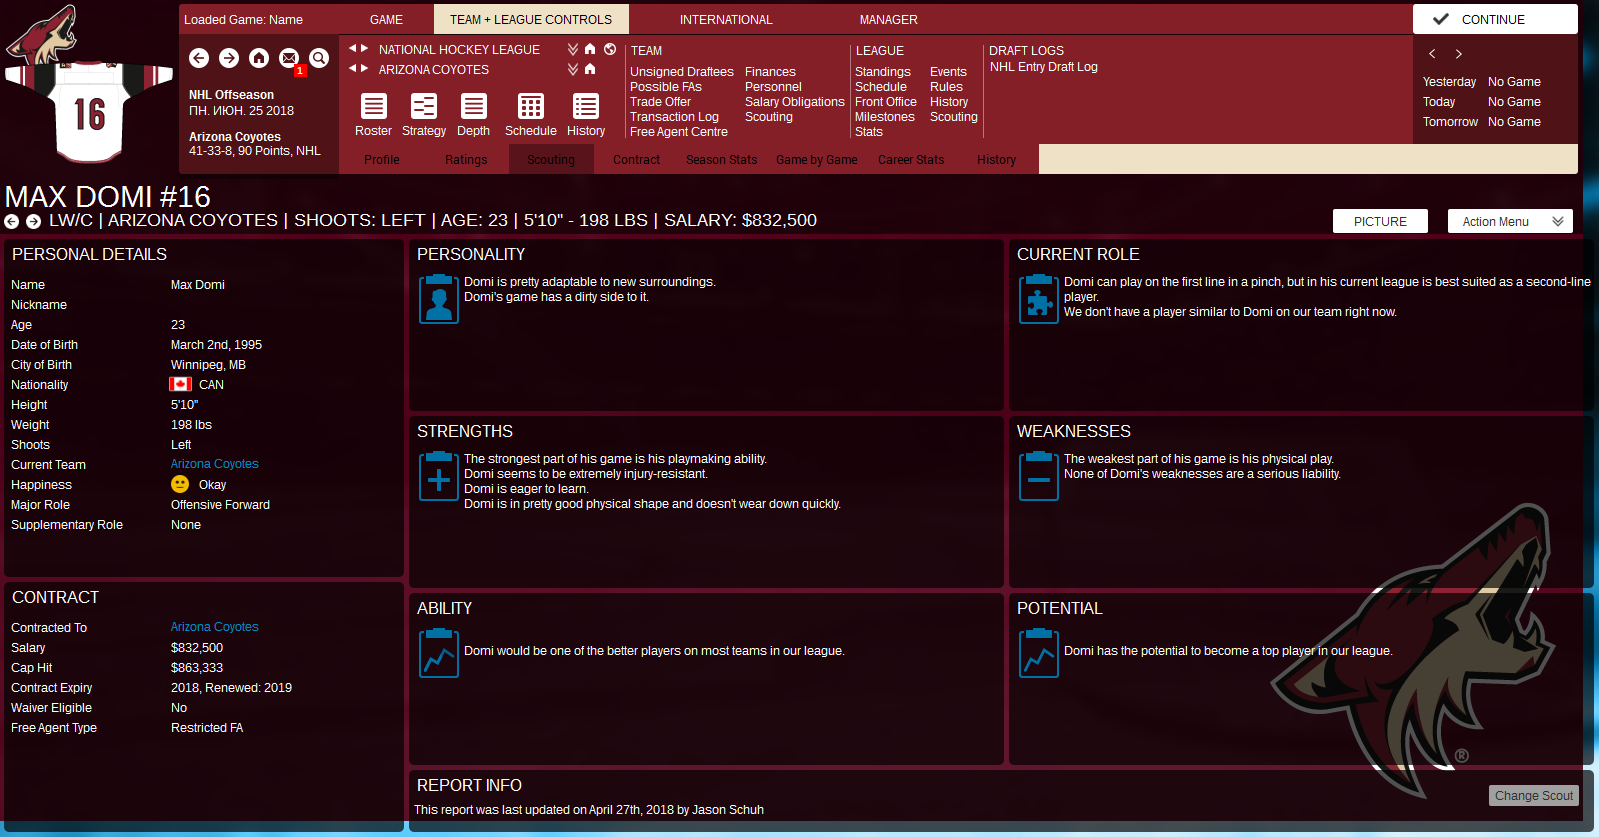
Task: Open the manager home screen icon
Action: click(259, 58)
